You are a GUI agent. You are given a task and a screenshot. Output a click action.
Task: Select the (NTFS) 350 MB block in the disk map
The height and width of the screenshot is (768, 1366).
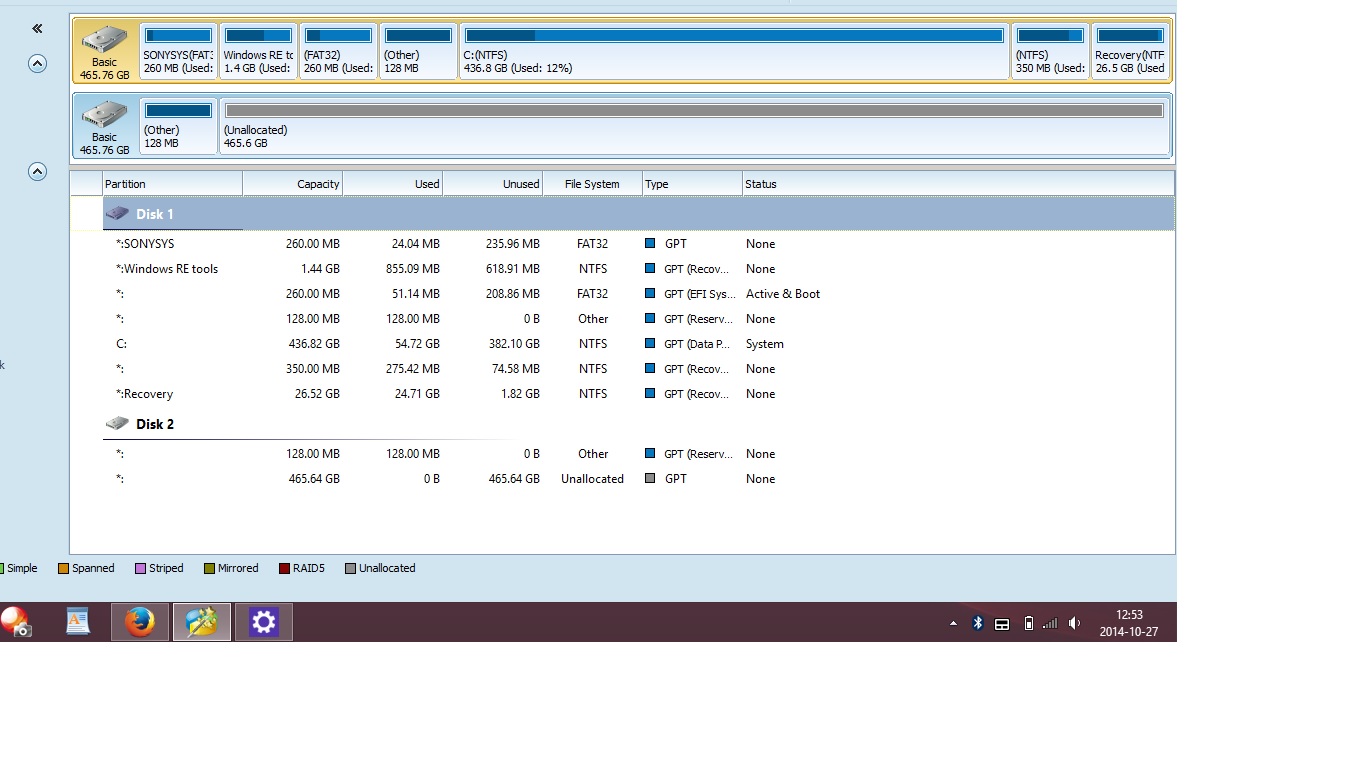1050,51
